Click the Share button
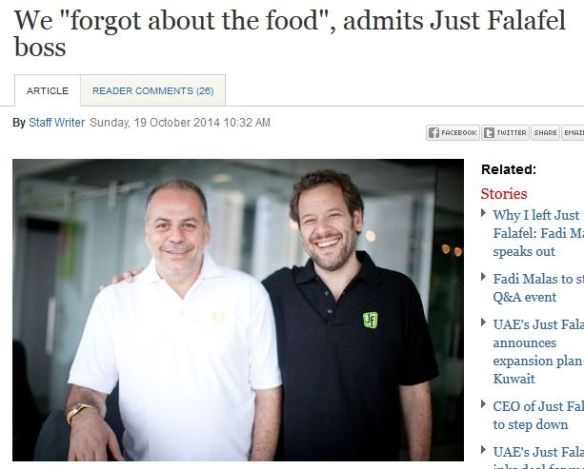 (x=545, y=133)
